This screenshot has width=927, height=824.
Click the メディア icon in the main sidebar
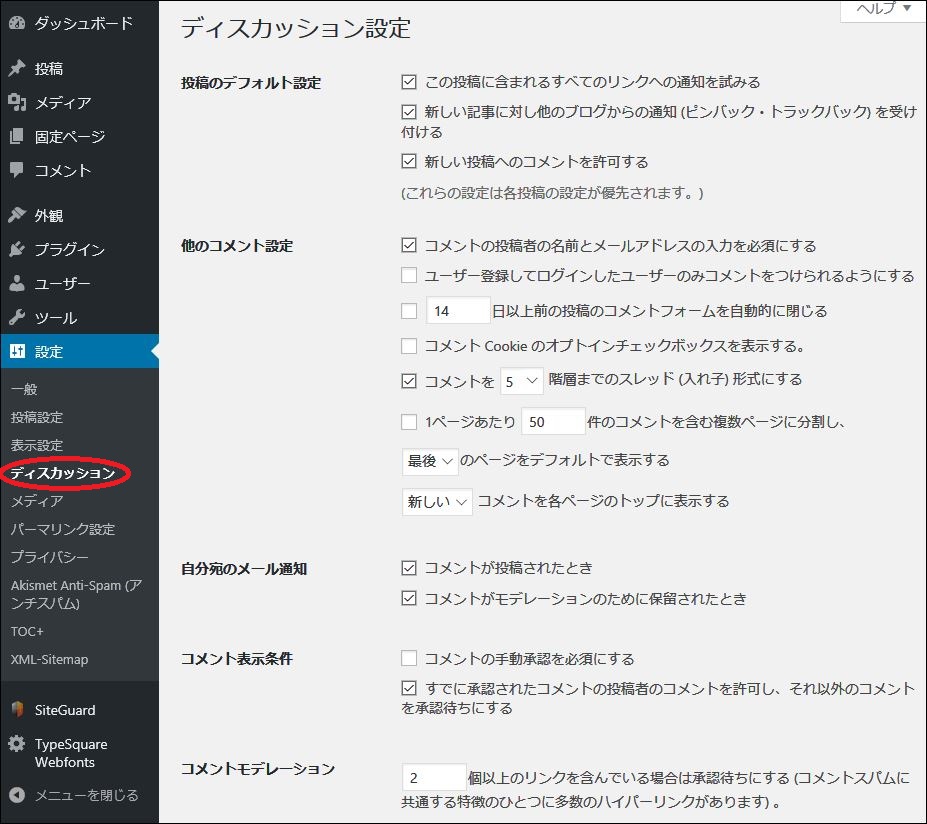(x=17, y=102)
